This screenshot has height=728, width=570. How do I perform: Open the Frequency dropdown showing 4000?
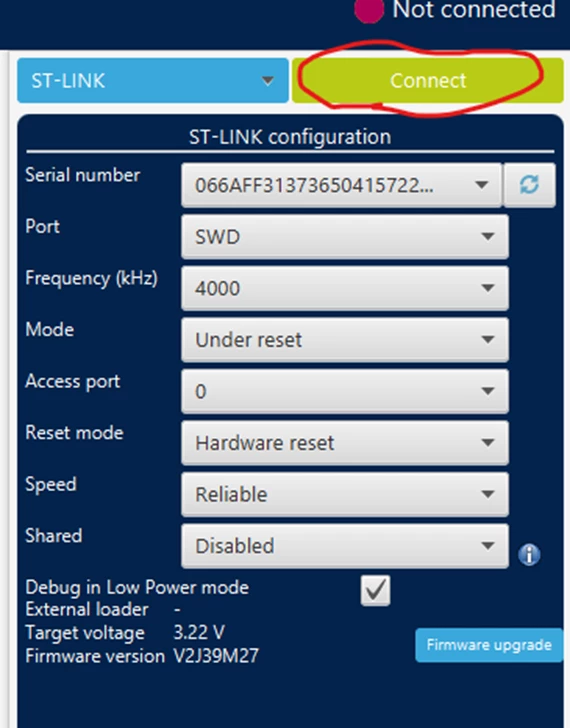345,288
